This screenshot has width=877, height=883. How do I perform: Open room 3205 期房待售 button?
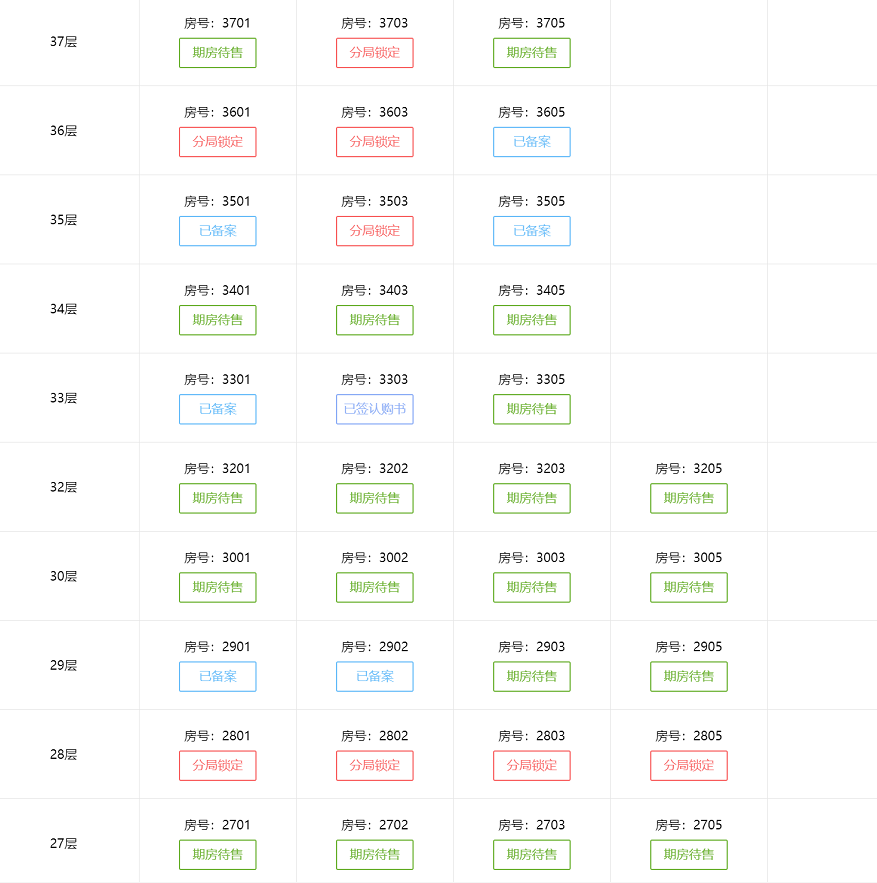pyautogui.click(x=689, y=498)
